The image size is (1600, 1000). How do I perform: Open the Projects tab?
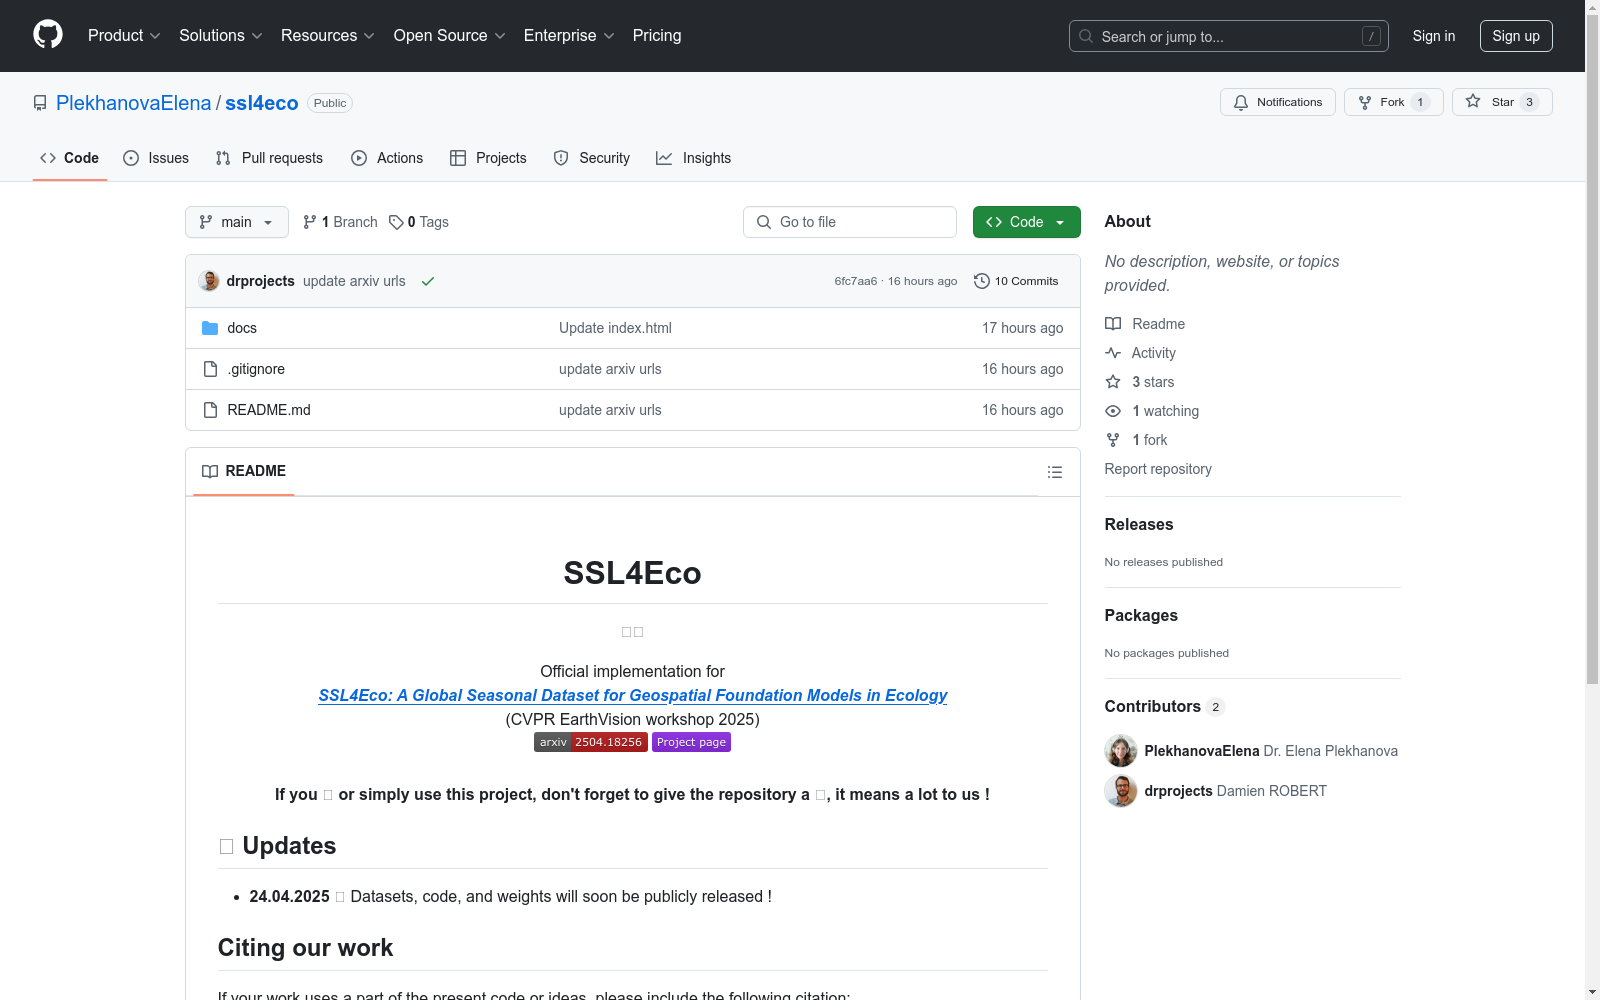pos(488,158)
